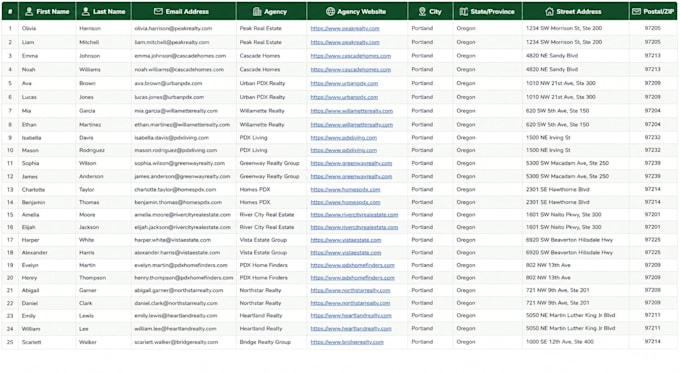
Task: Open Amelia Moore's rivercityrealestate.com link
Action: point(354,215)
